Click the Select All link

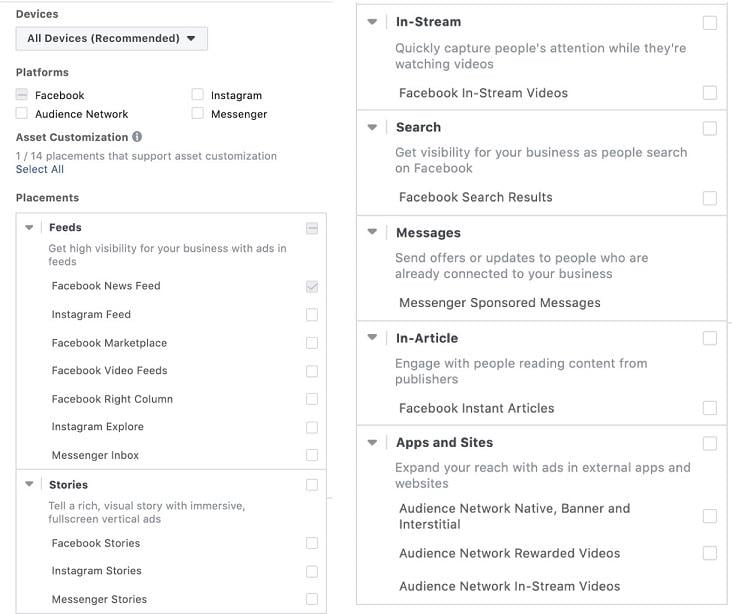coord(40,169)
